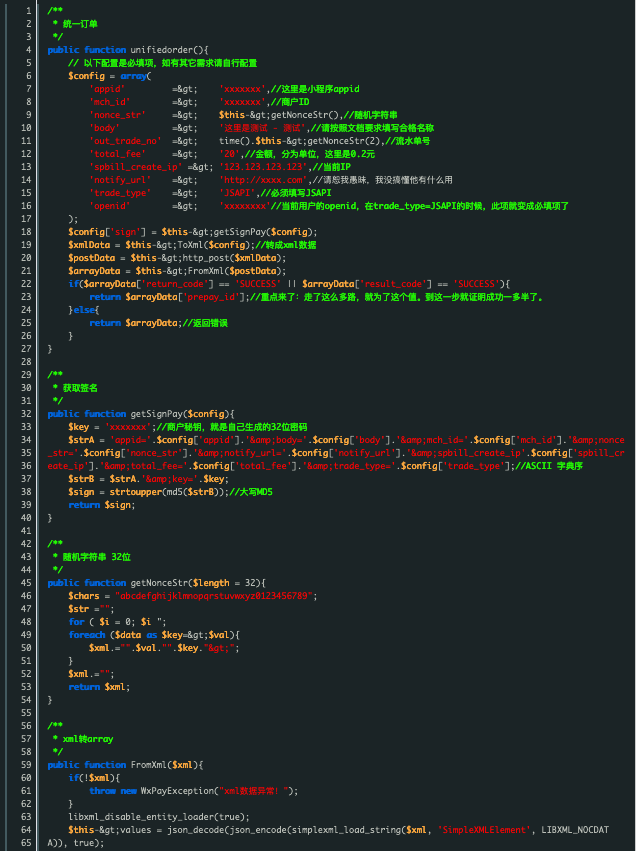636x851 pixels.
Task: Click libxml_disable_entity_loader on line 63
Action: tap(141, 817)
